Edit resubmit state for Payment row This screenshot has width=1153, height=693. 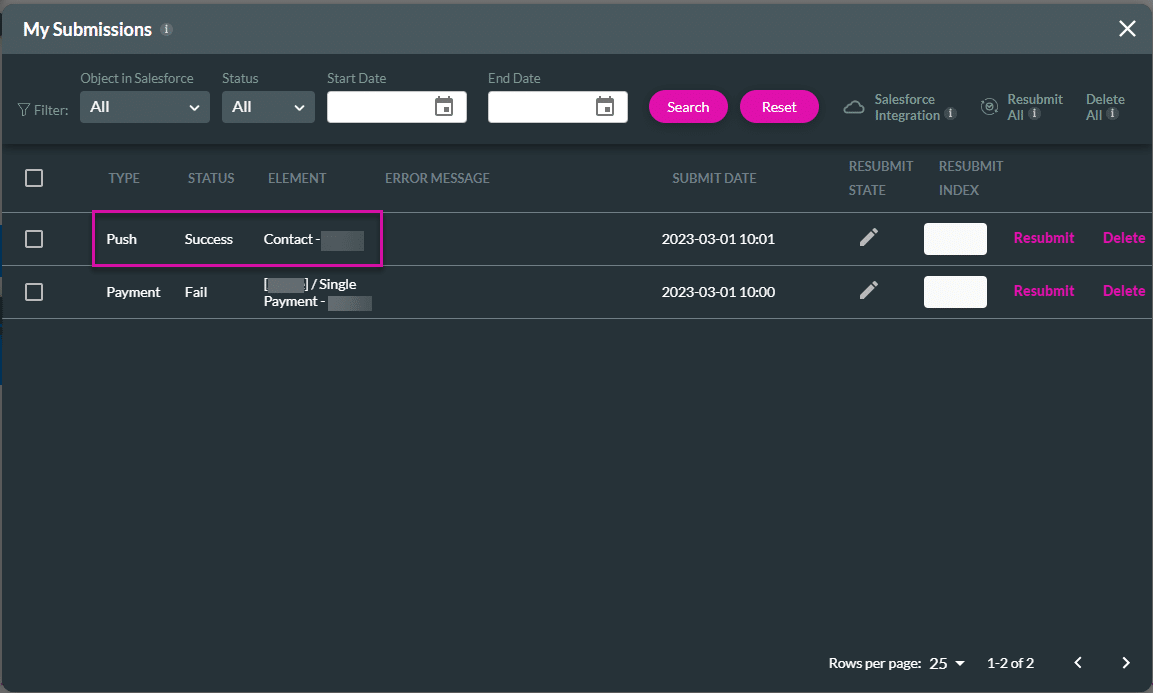coord(869,290)
